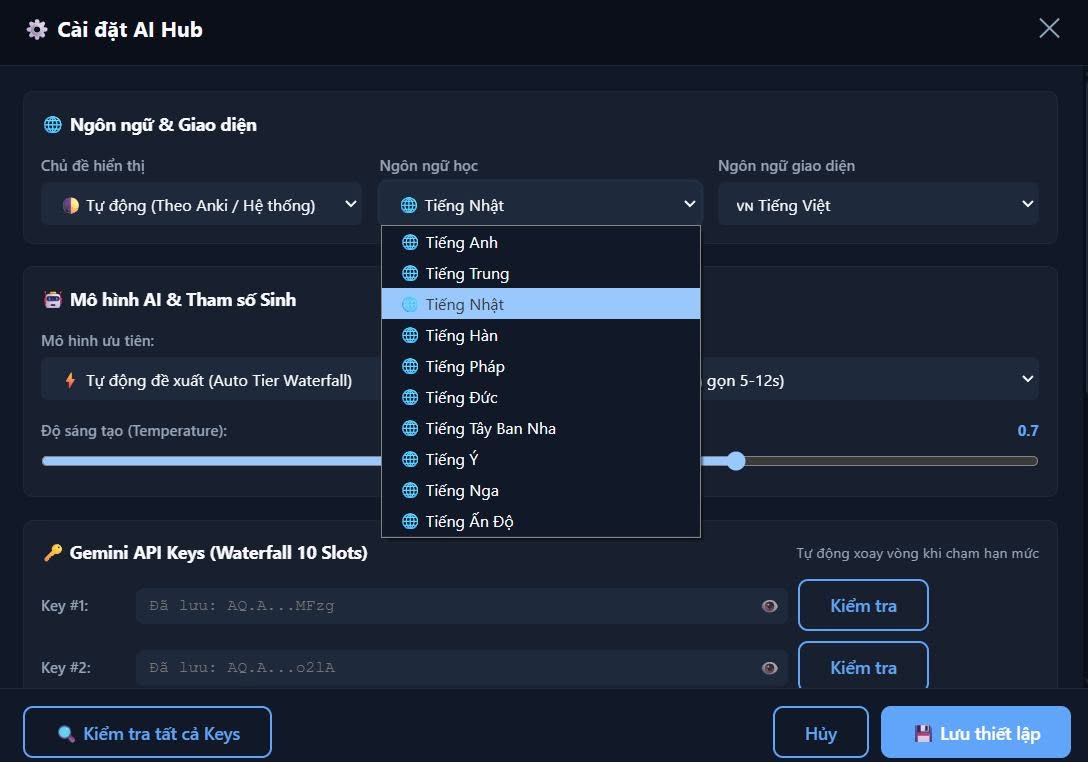Click the Chủ đề hiển thị label
This screenshot has height=762, width=1088.
93,166
